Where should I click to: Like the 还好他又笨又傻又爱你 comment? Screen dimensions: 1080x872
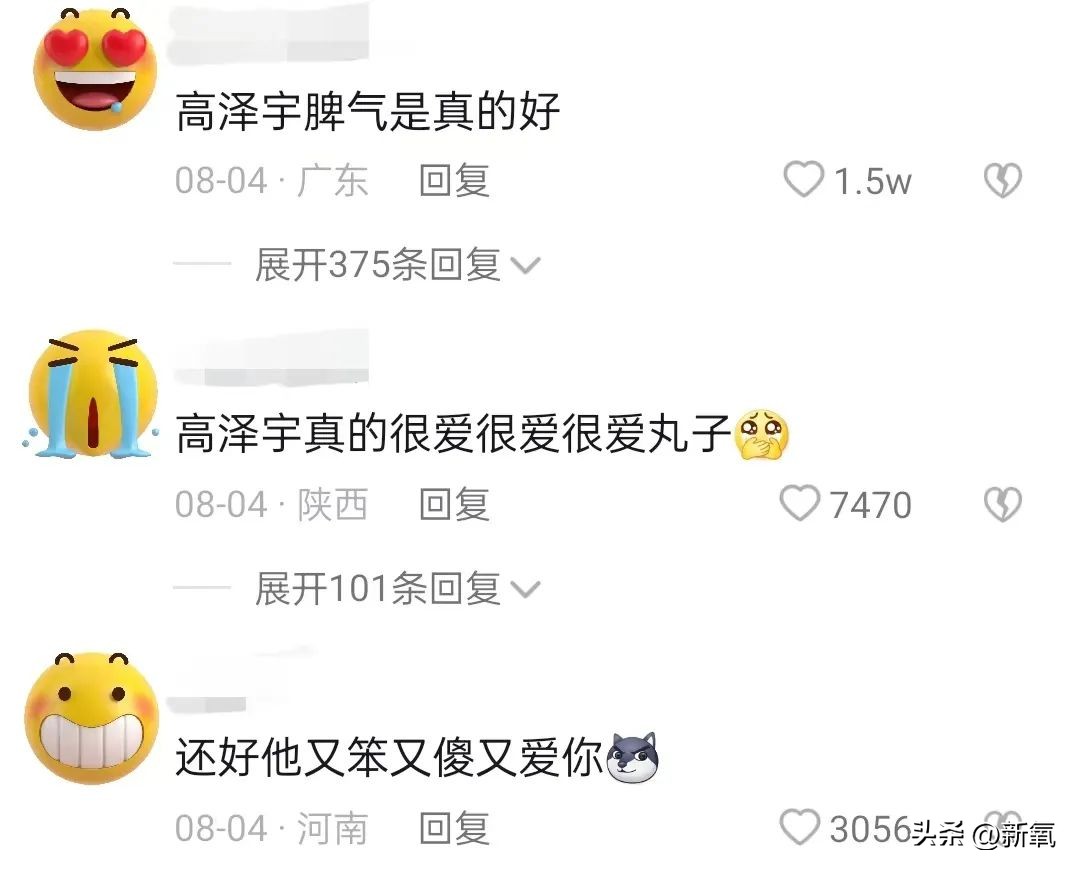[800, 827]
